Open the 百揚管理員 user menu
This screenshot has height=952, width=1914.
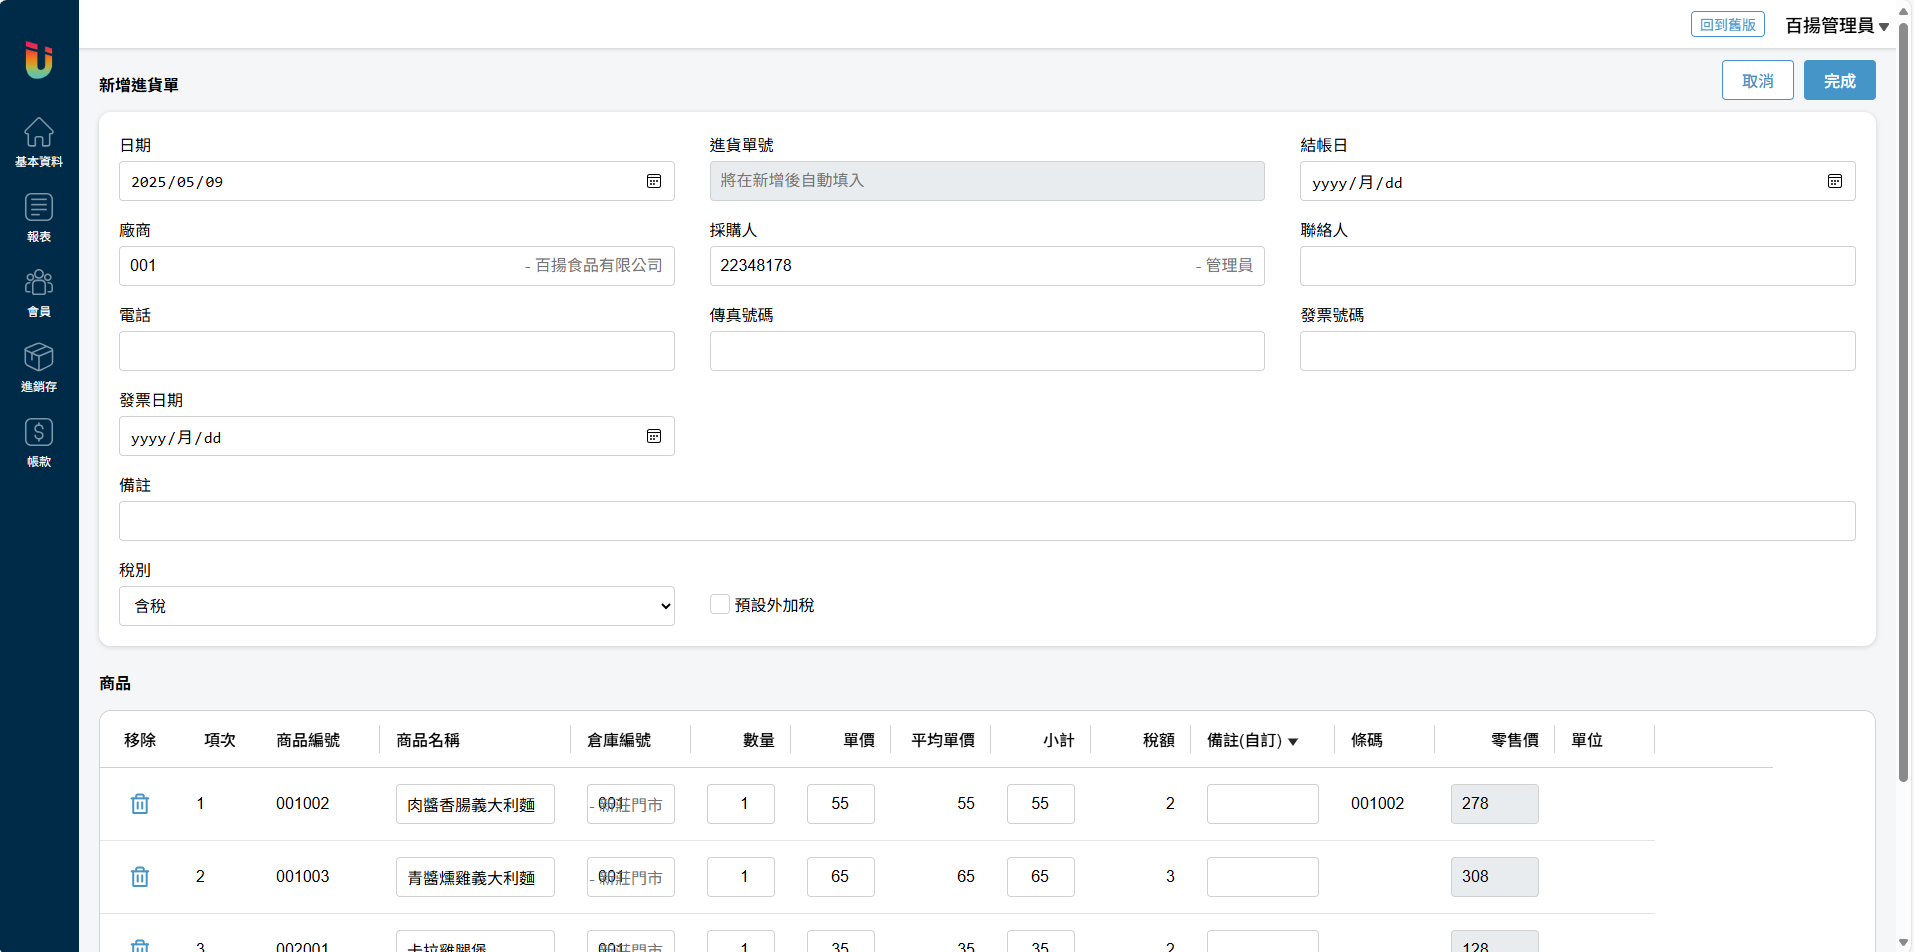tap(1836, 26)
